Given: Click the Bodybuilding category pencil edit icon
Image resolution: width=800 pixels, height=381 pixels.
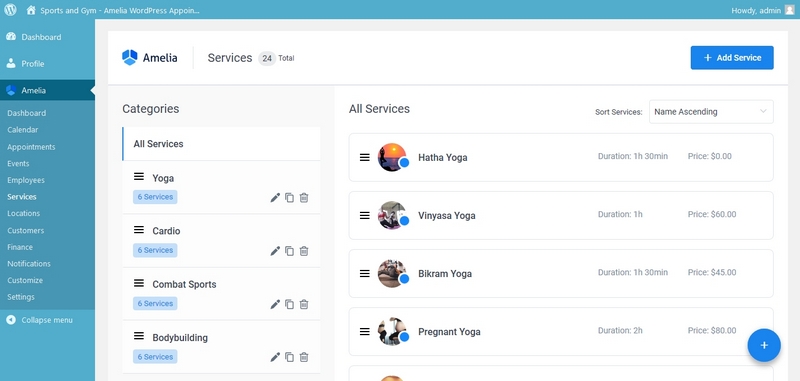Looking at the screenshot, I should point(275,357).
